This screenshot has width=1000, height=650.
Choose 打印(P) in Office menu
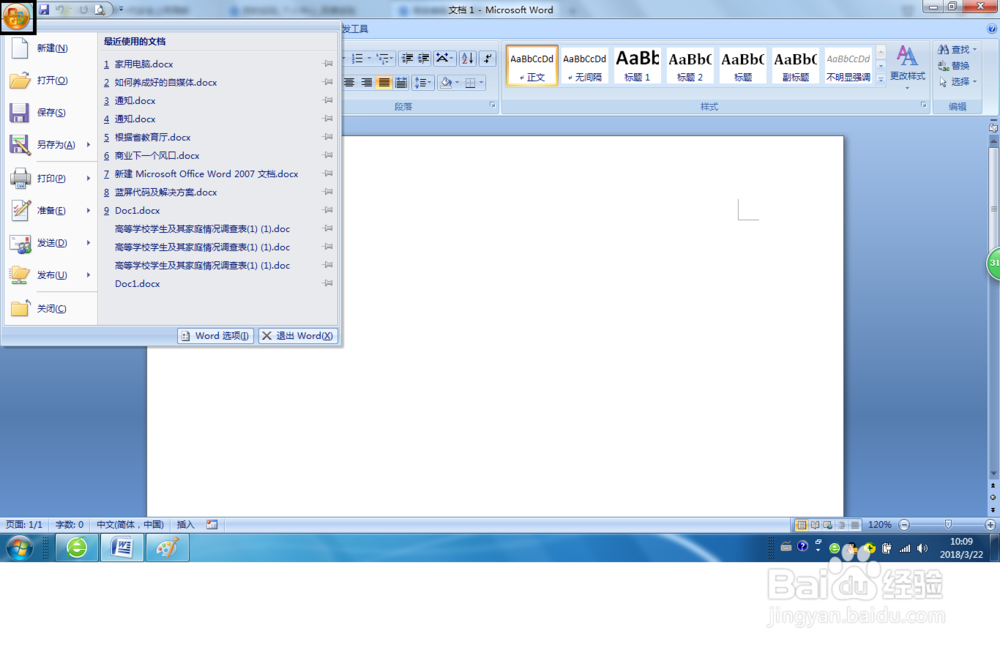coord(52,179)
